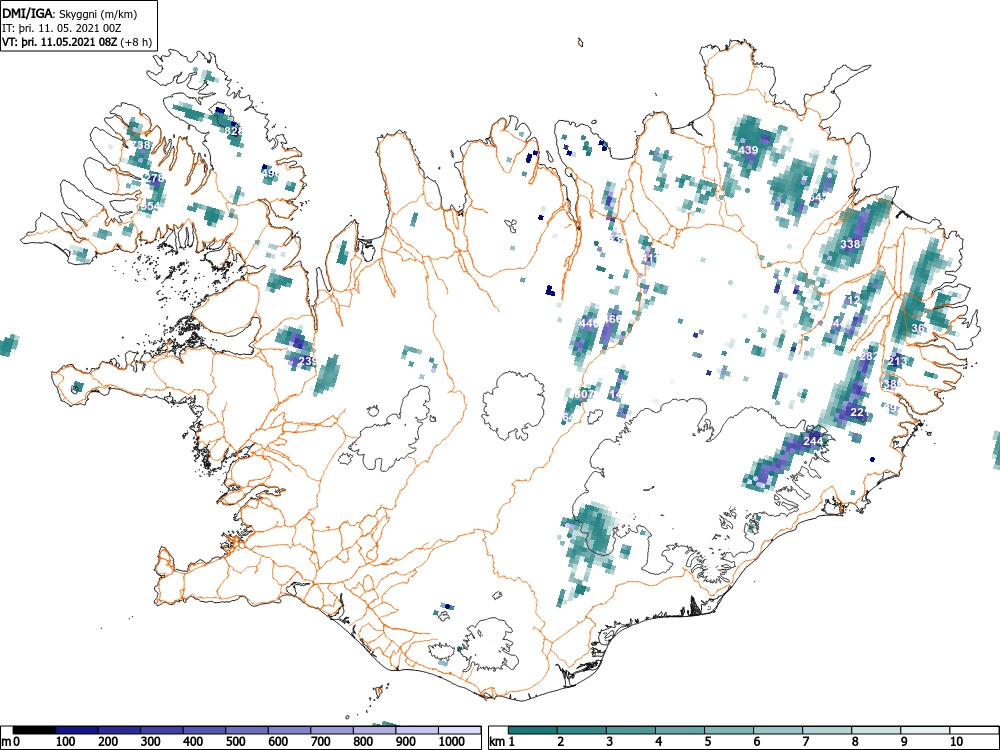Click the 'km' unit label on the kilometer legend

pyautogui.click(x=497, y=742)
